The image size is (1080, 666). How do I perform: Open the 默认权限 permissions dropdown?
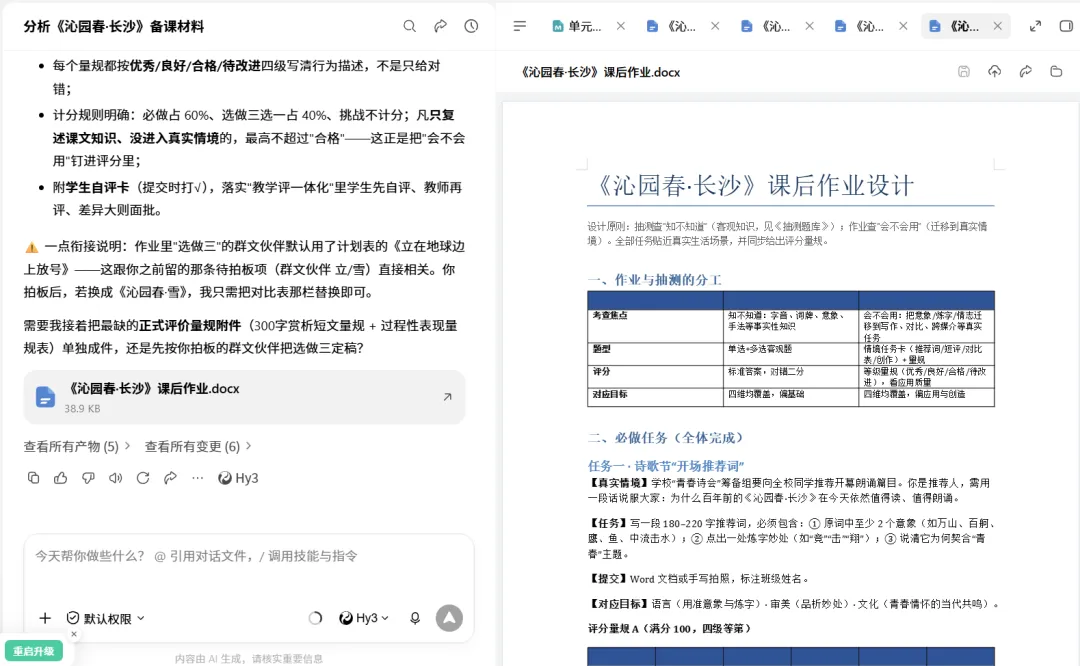coord(105,618)
